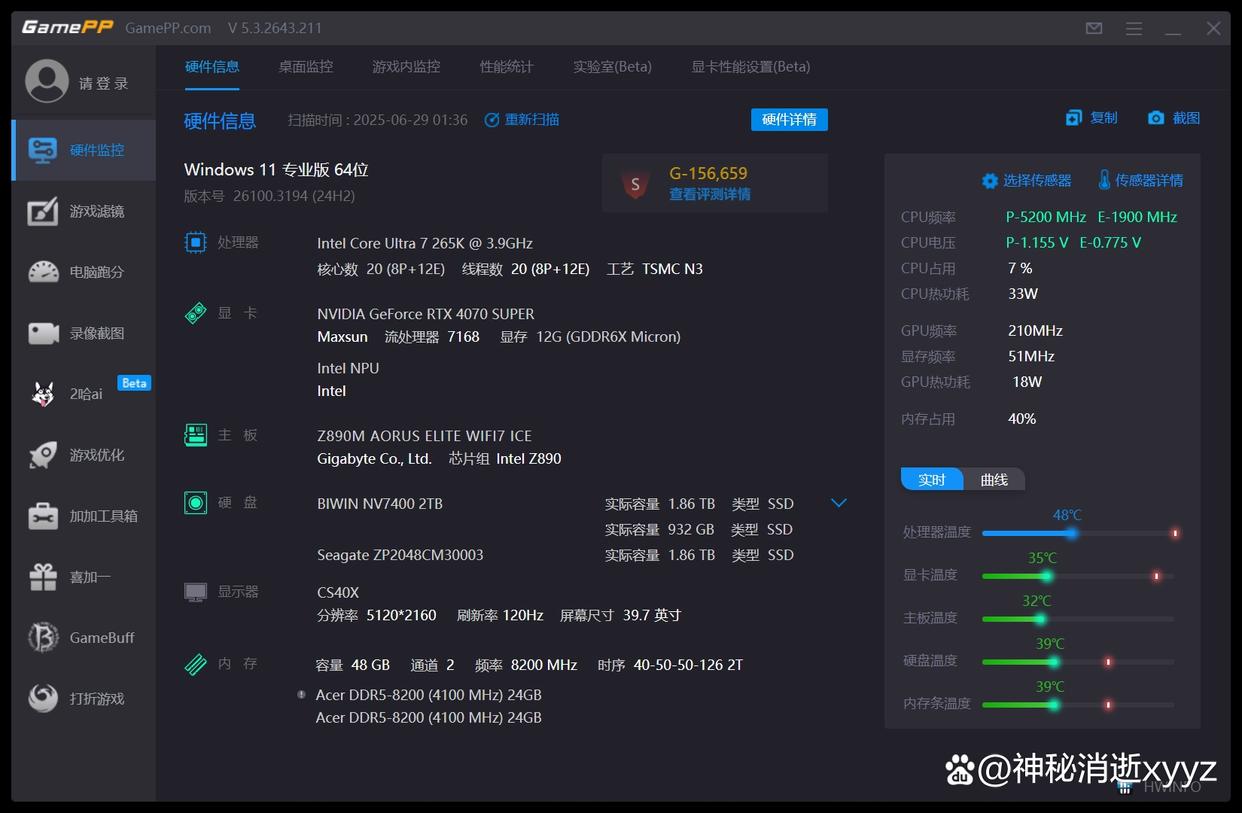Switch to the 硬件信息 tab
Viewport: 1242px width, 813px height.
point(212,67)
